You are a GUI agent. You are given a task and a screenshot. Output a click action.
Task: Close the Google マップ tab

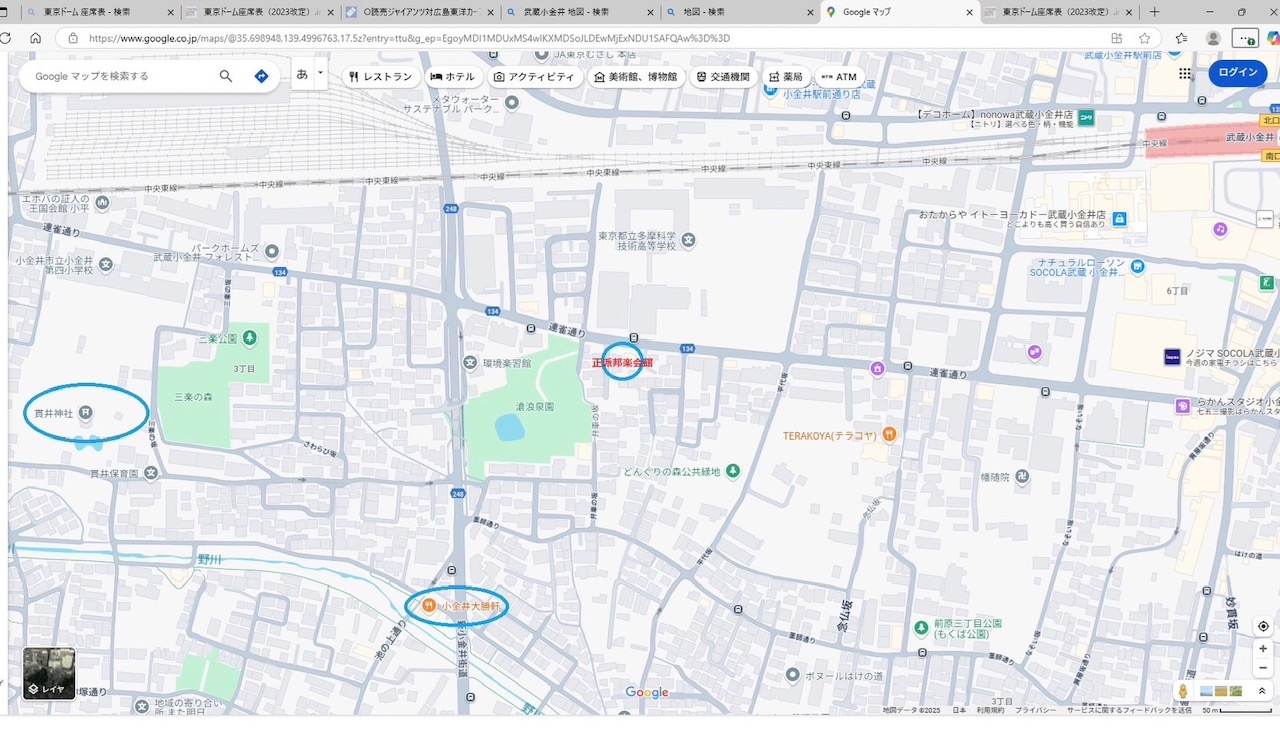tap(969, 12)
